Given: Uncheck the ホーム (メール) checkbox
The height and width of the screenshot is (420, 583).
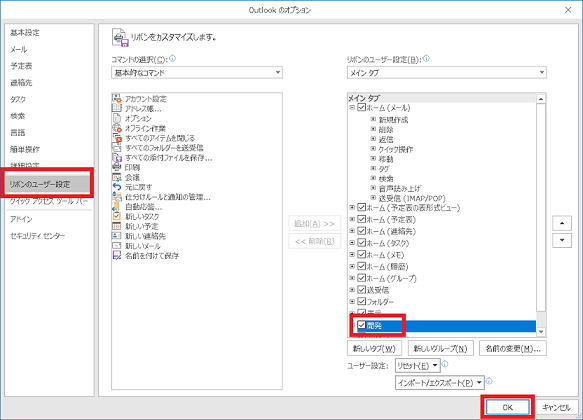Looking at the screenshot, I should pyautogui.click(x=361, y=107).
